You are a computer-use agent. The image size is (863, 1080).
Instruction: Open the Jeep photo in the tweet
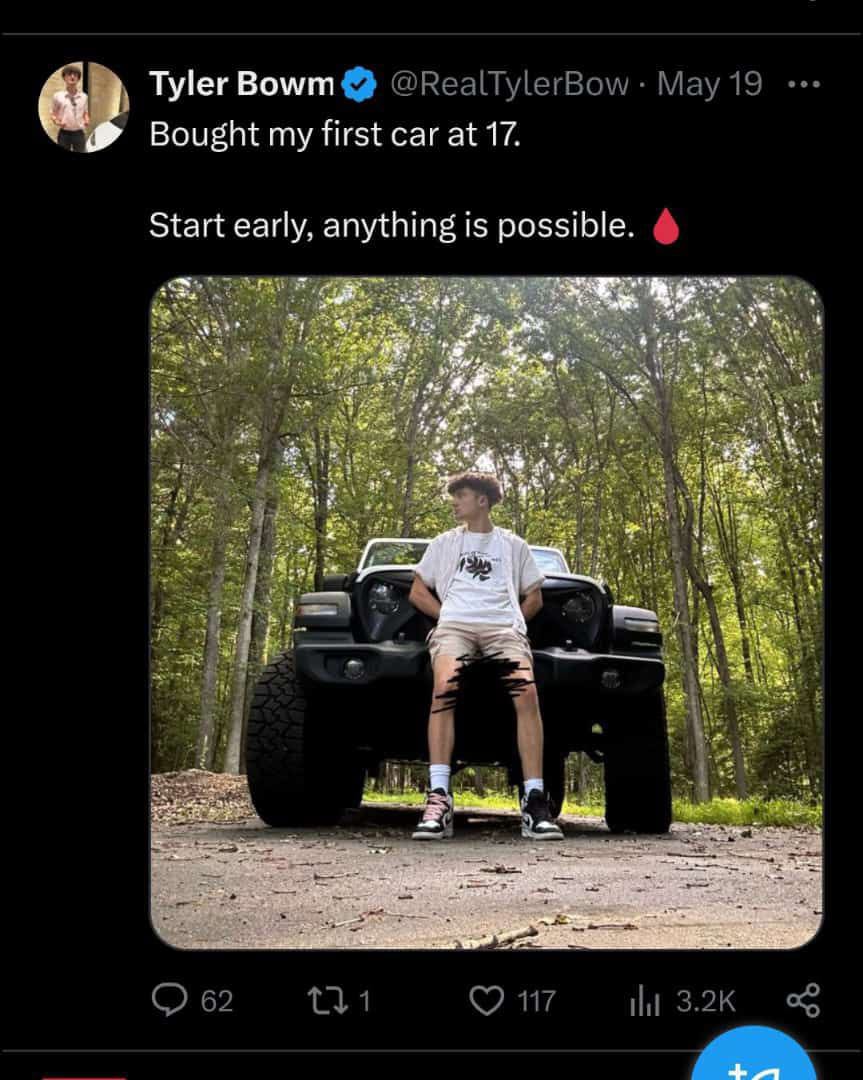coord(486,612)
